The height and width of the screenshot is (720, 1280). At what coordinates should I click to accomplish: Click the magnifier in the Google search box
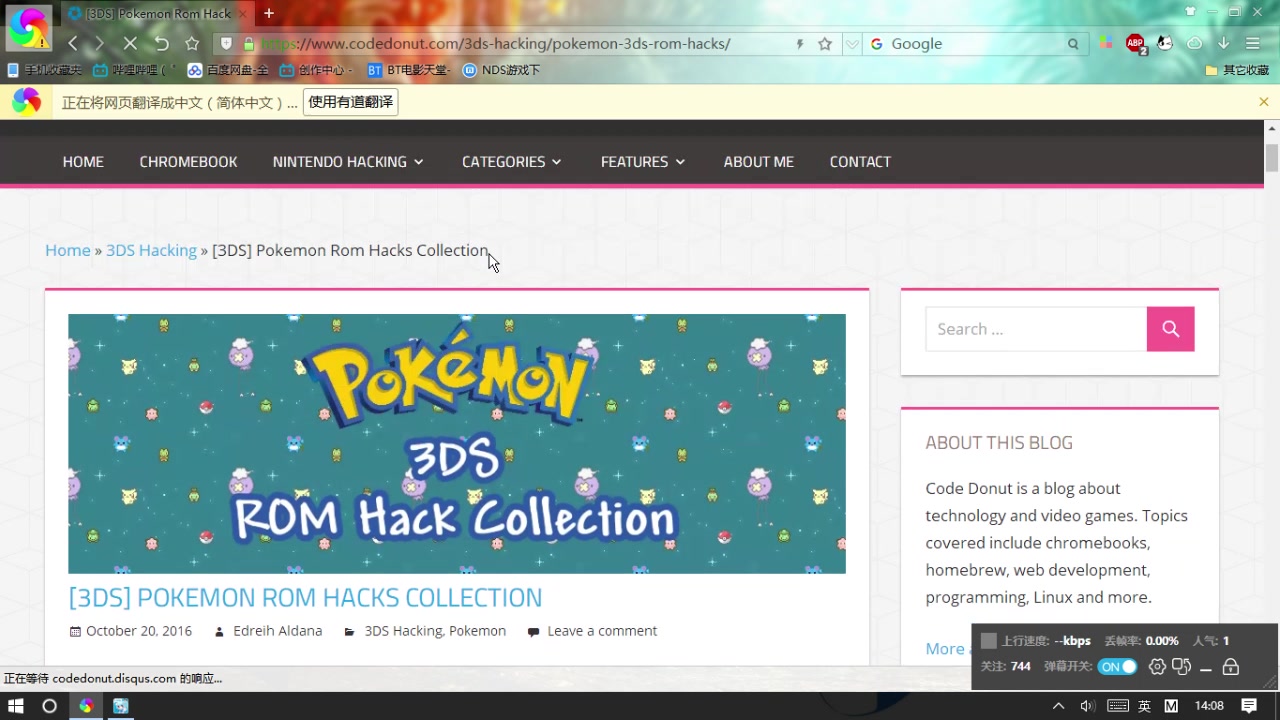1073,44
